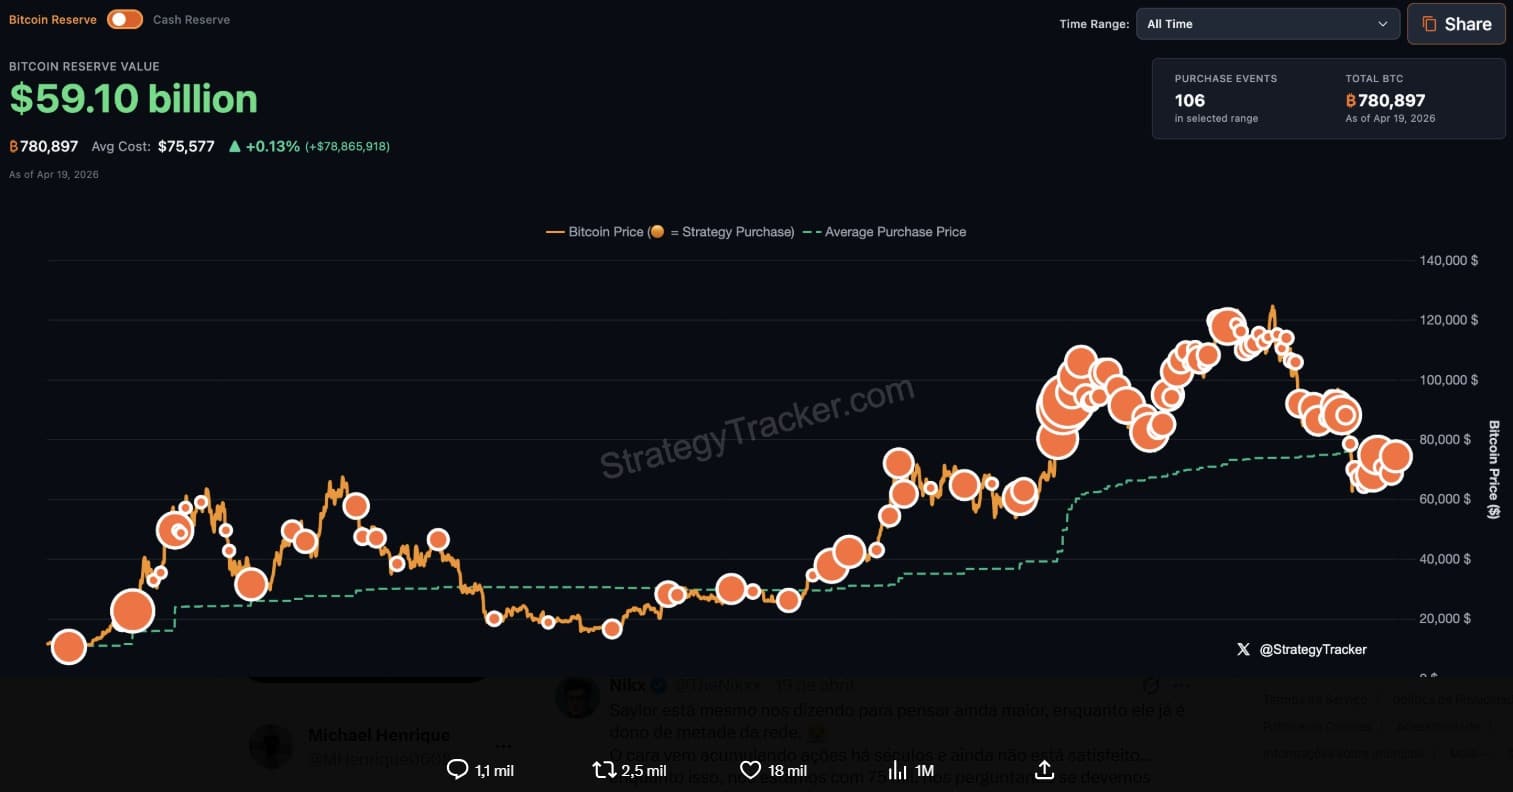1513x792 pixels.
Task: Like the post with heart icon
Action: [x=750, y=770]
